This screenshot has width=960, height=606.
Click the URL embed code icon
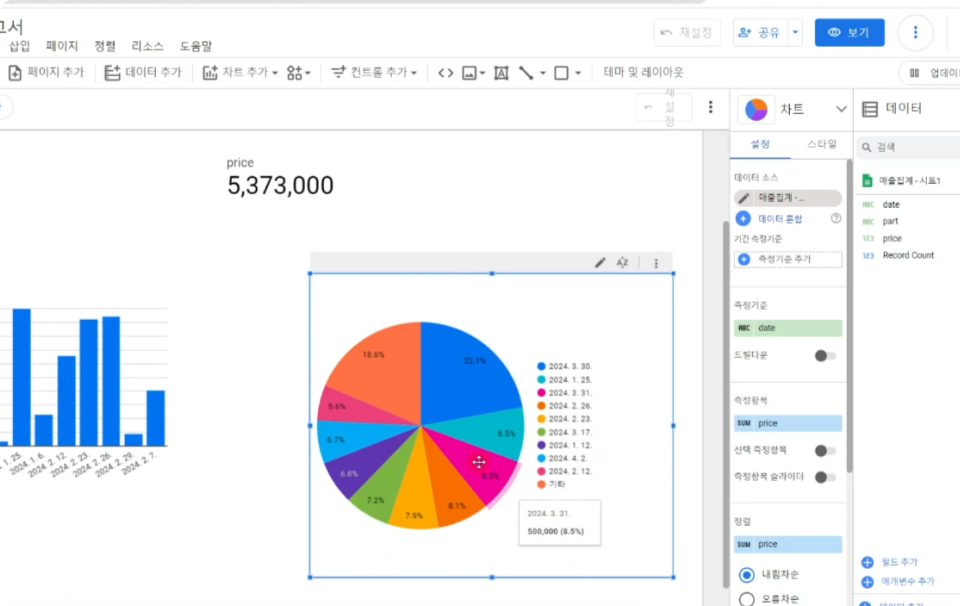click(446, 73)
